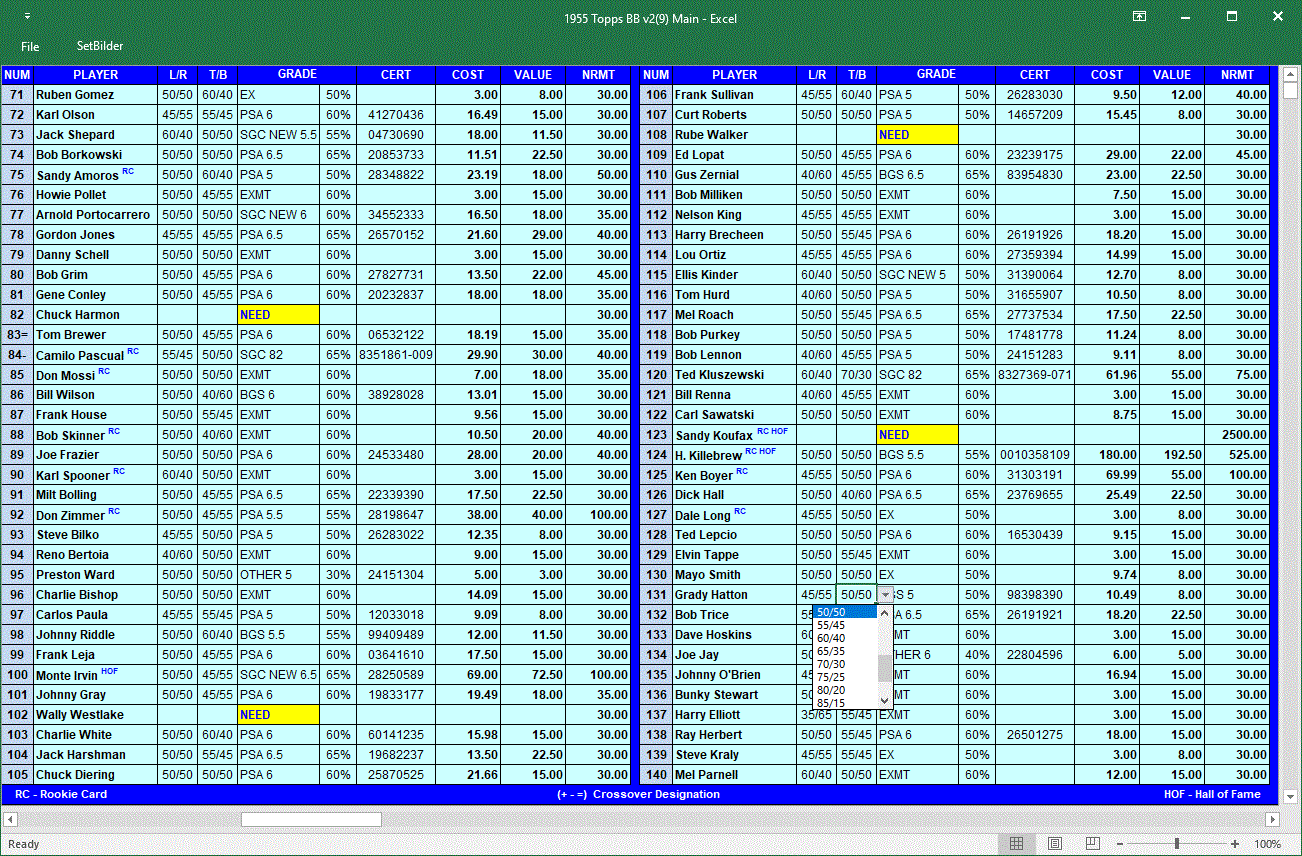Select the 61.96 cost for Ted Kluszewski
The height and width of the screenshot is (856, 1302).
(x=1107, y=375)
